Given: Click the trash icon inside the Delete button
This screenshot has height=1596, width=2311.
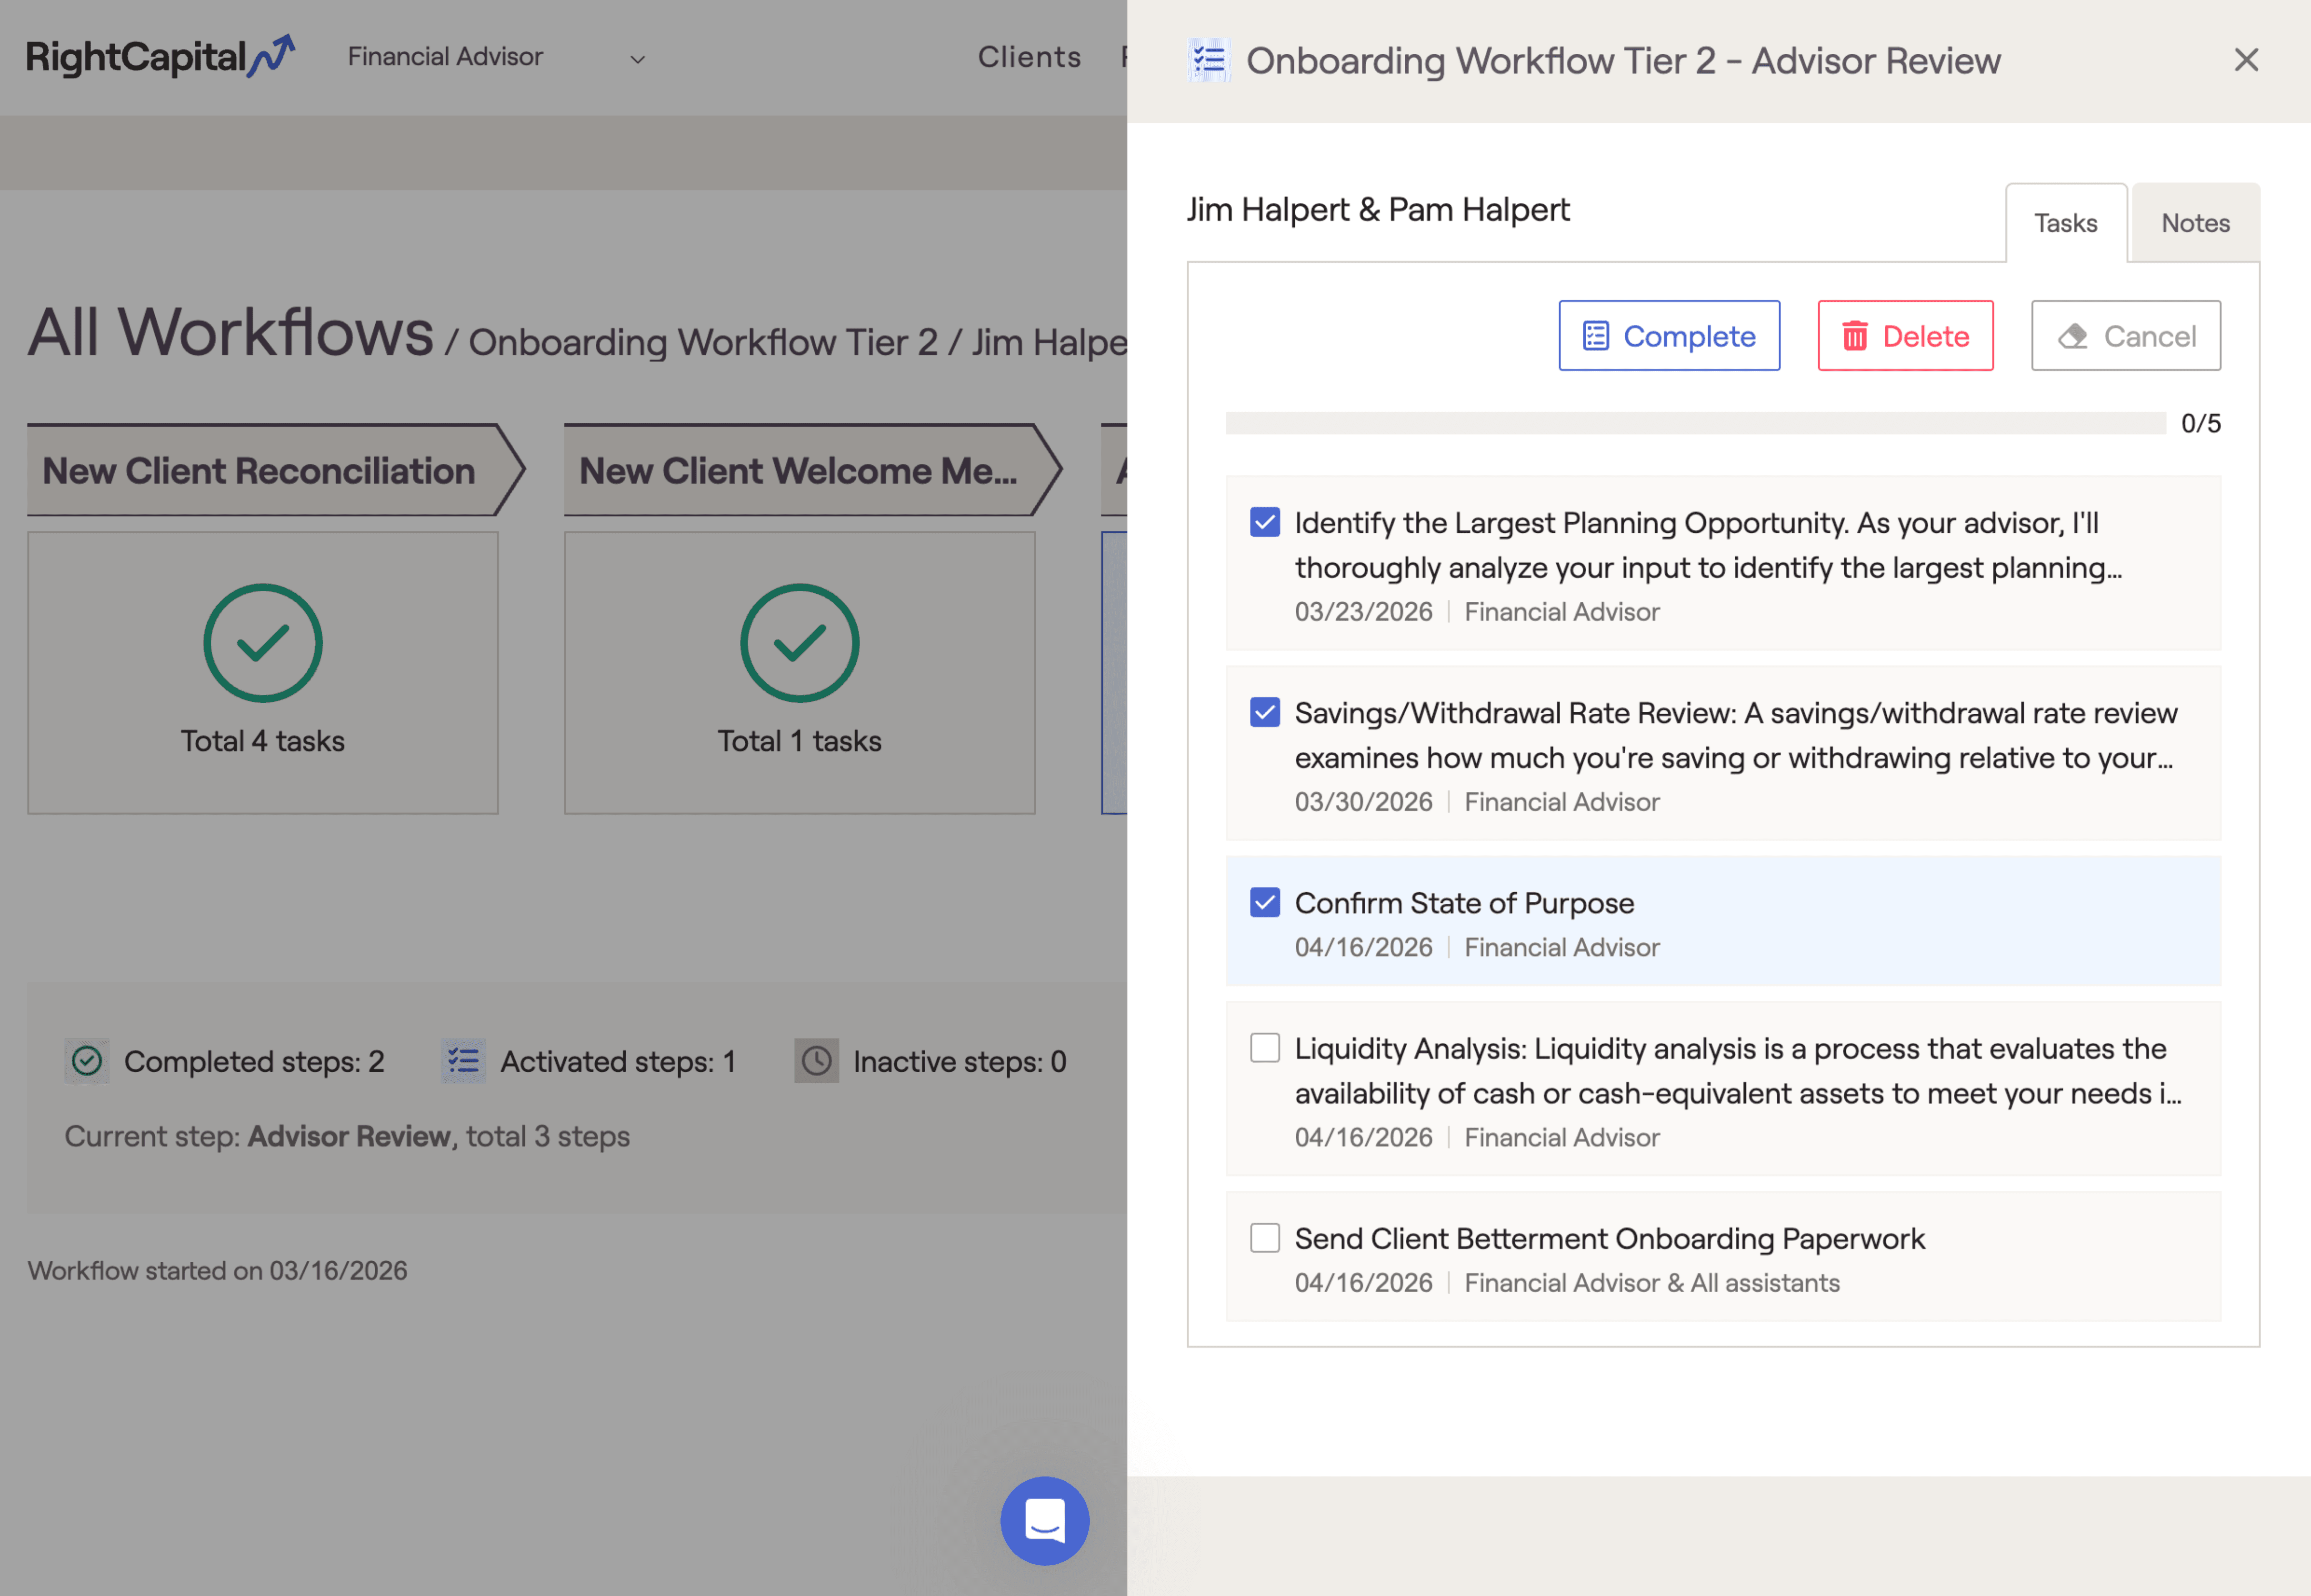Looking at the screenshot, I should [x=1856, y=336].
